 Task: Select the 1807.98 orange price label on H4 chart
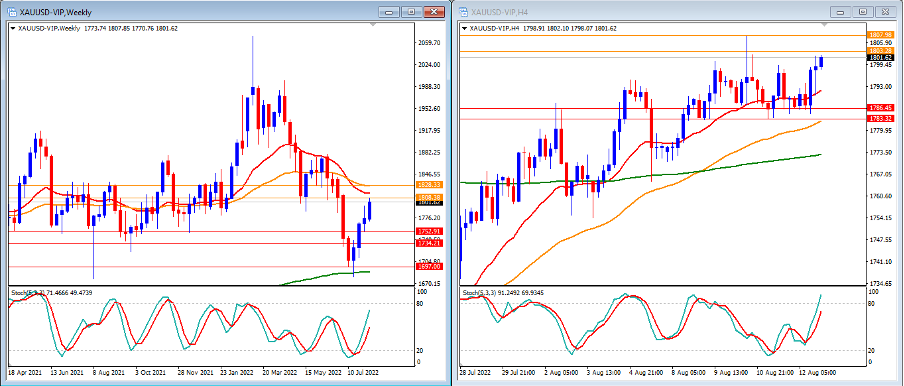(x=882, y=35)
